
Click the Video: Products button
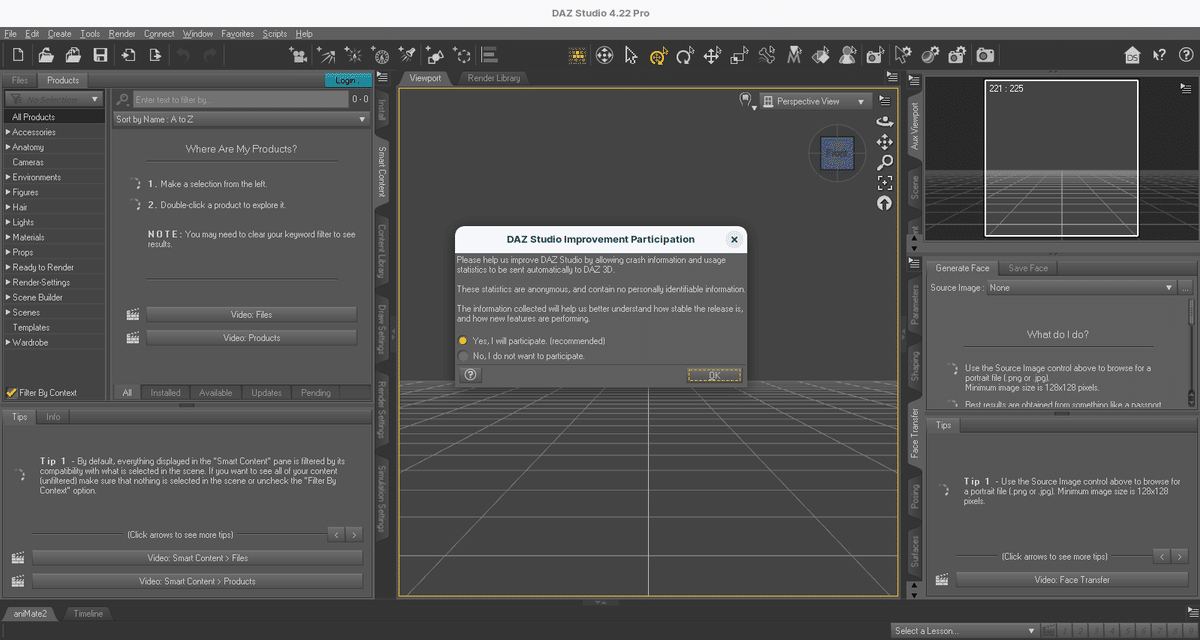click(x=251, y=338)
